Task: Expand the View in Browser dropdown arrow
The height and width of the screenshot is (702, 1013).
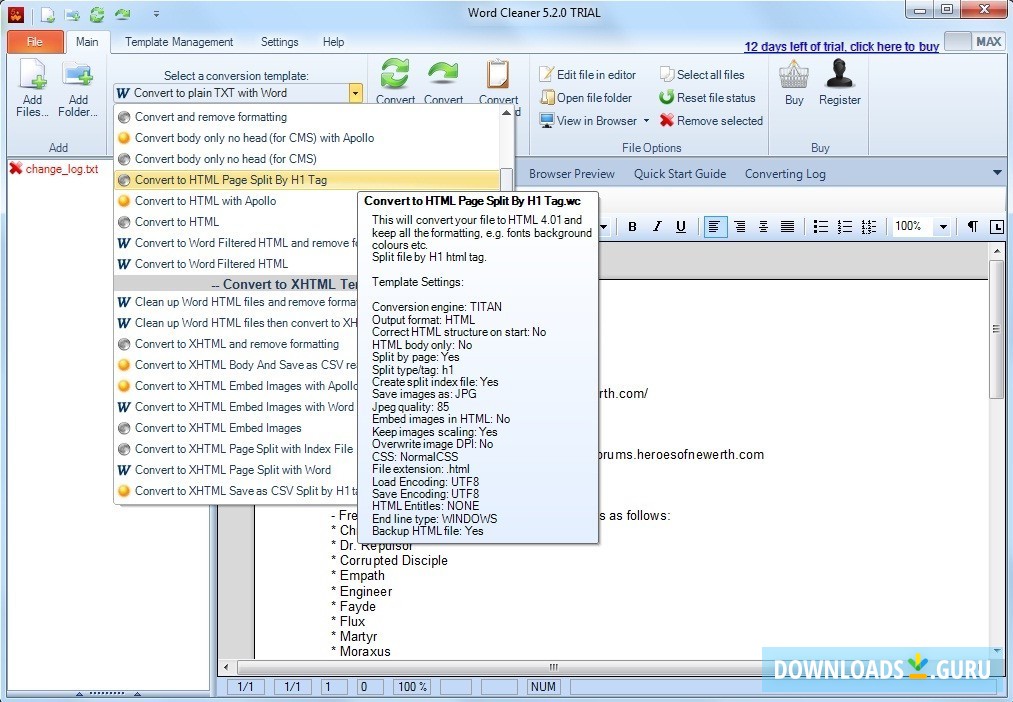Action: [x=646, y=121]
